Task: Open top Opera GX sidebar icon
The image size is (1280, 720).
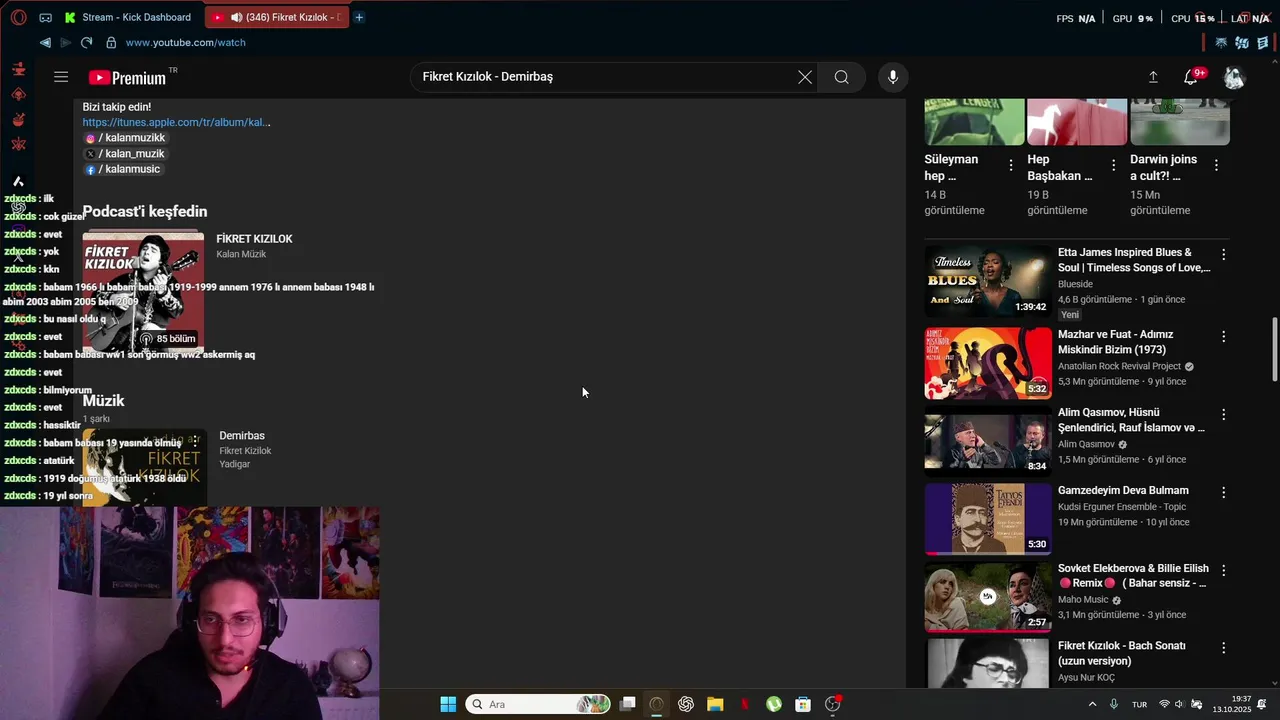Action: [x=18, y=70]
